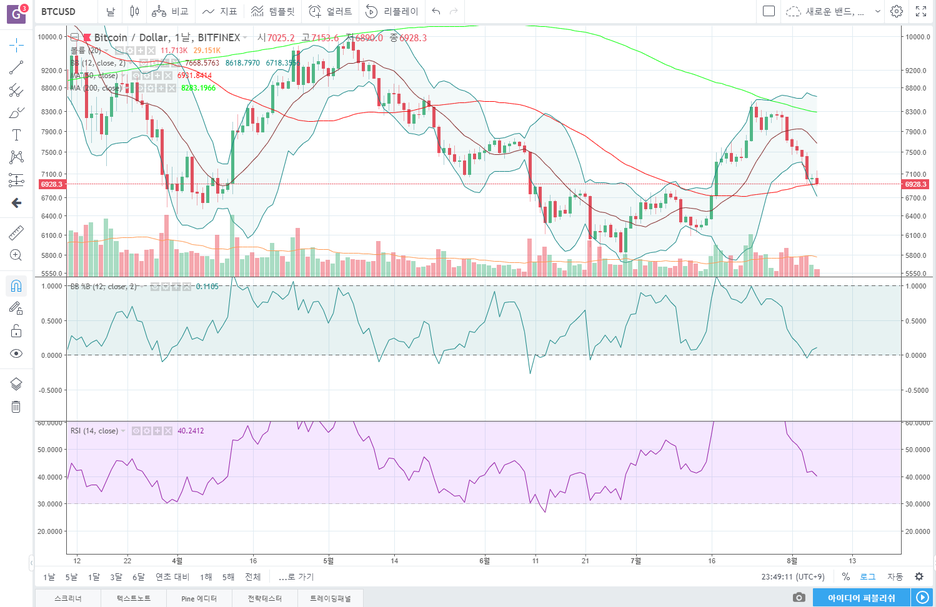The height and width of the screenshot is (607, 936).
Task: Toggle hide all drawings eye icon
Action: pos(16,353)
